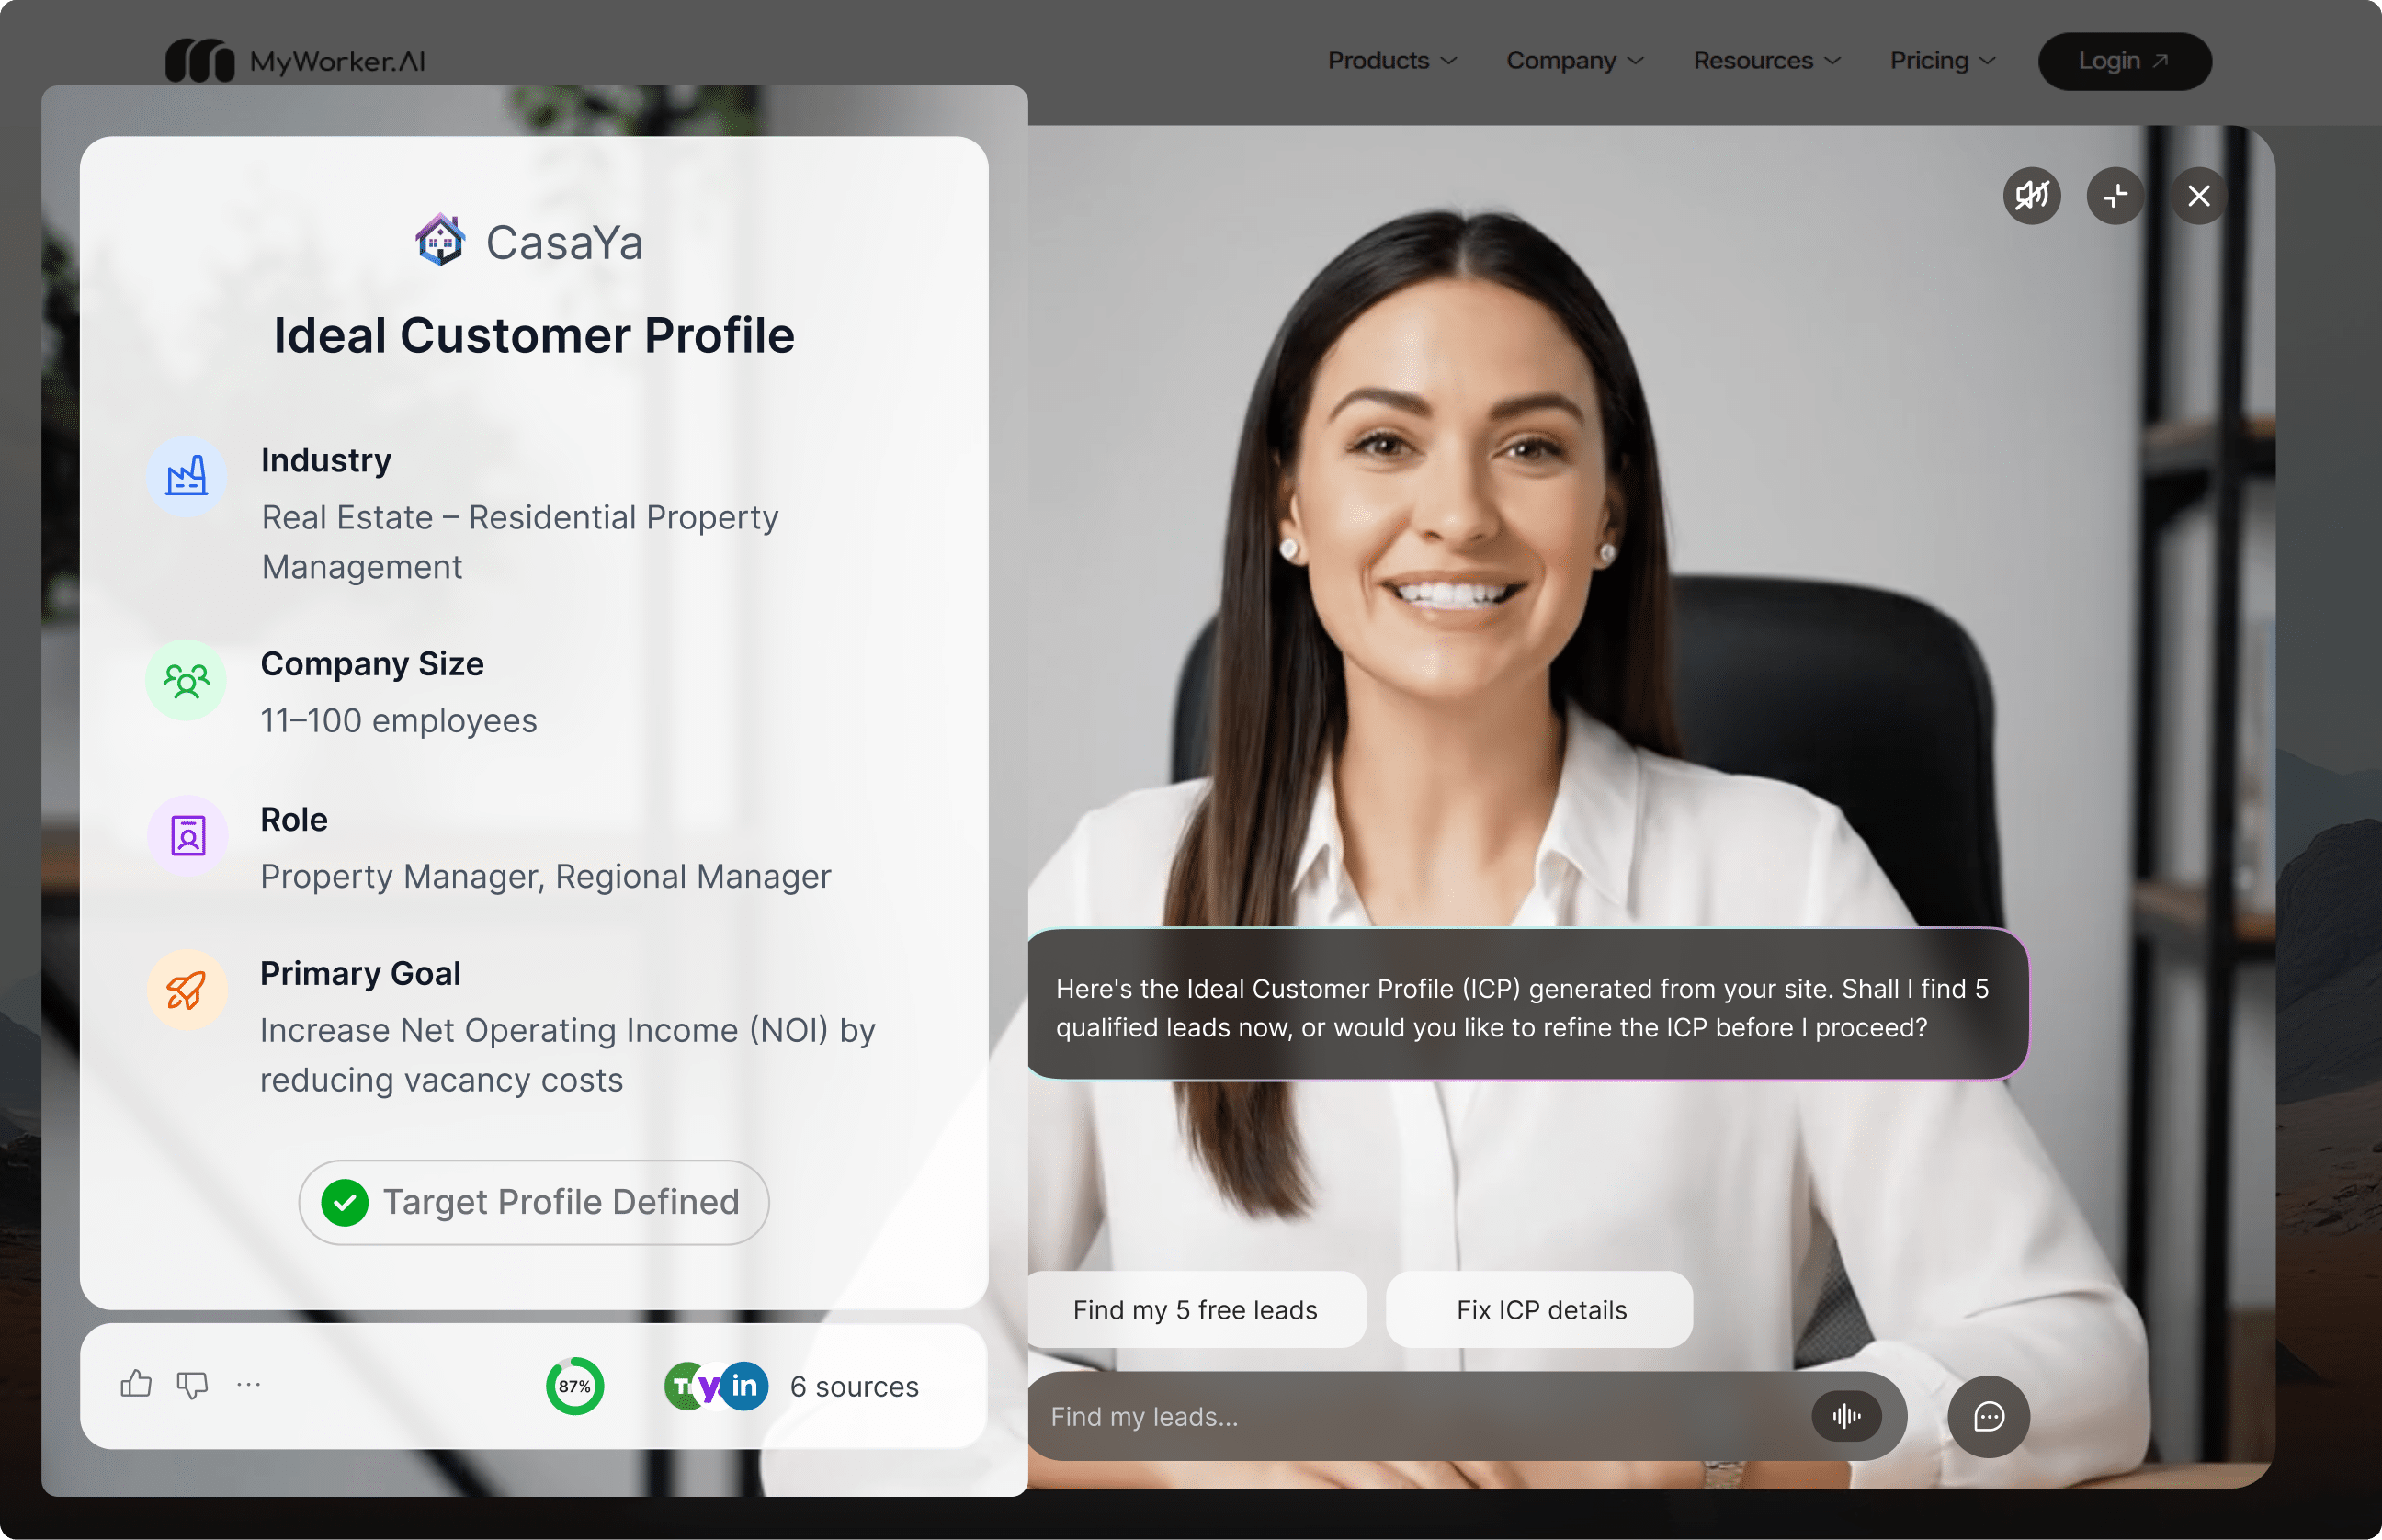Screen dimensions: 2382x1540
Task: Select Find my 5 free leads
Action: pos(1196,1310)
